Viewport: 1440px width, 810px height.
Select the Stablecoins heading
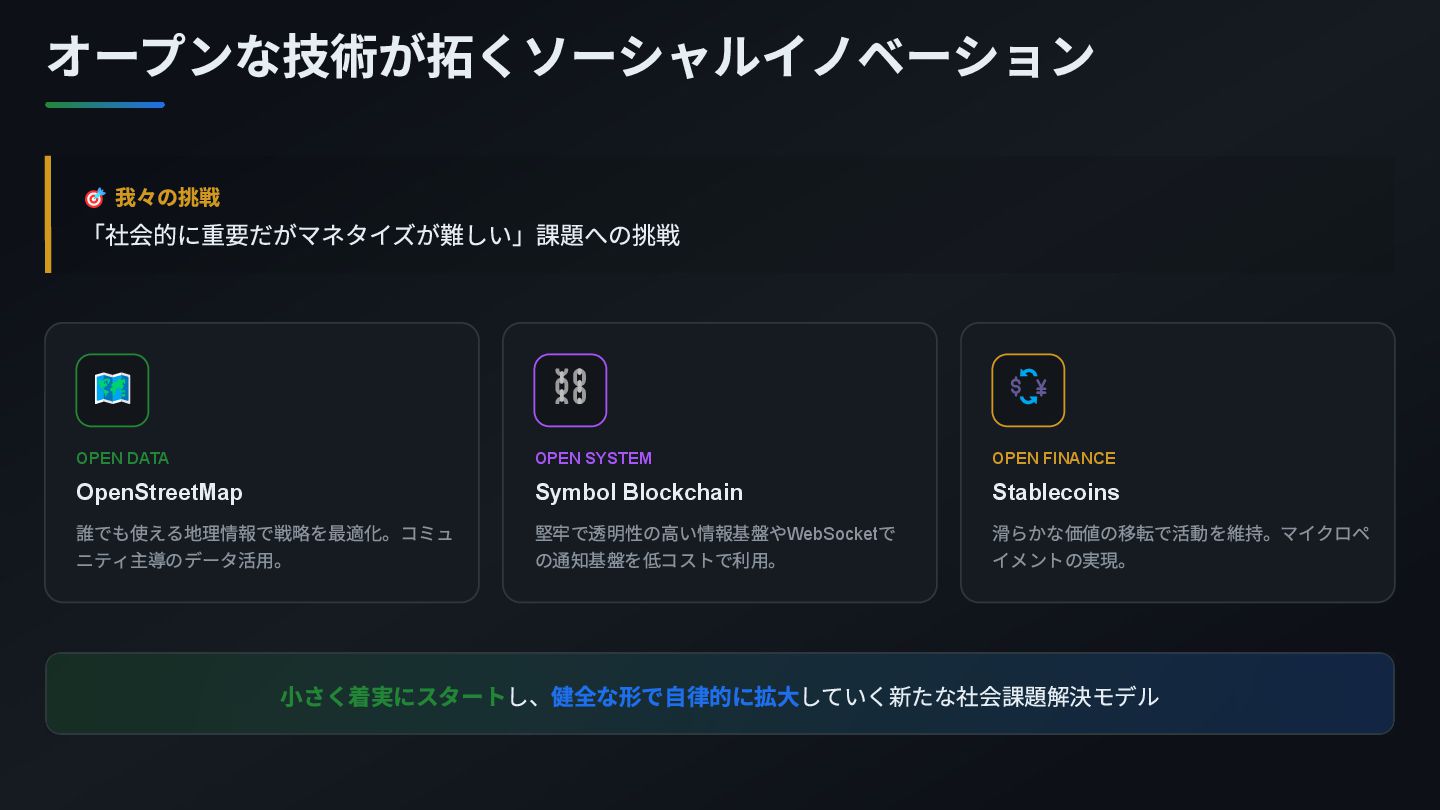1055,492
